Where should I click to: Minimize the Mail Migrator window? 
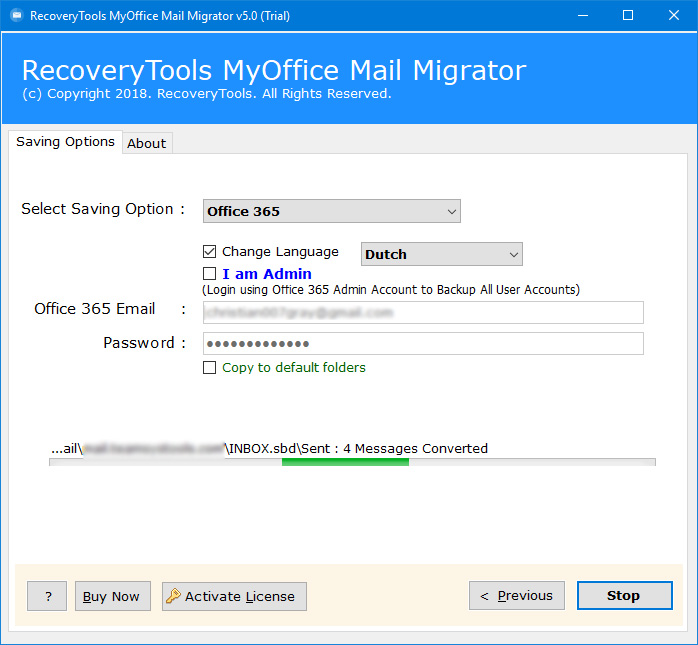pyautogui.click(x=583, y=16)
